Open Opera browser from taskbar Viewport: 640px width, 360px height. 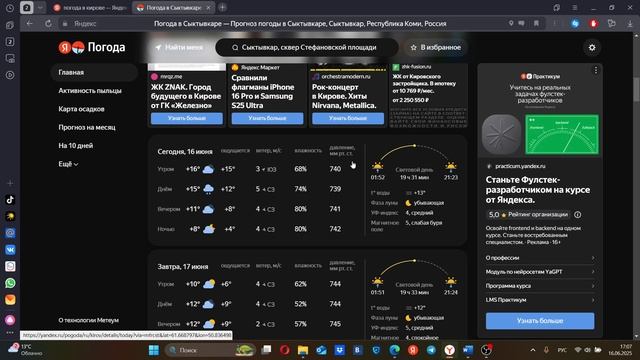(x=284, y=350)
